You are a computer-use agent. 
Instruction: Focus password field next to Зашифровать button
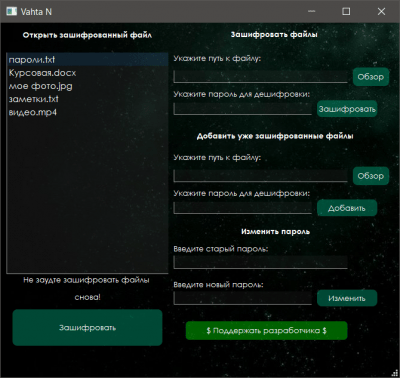tap(242, 109)
